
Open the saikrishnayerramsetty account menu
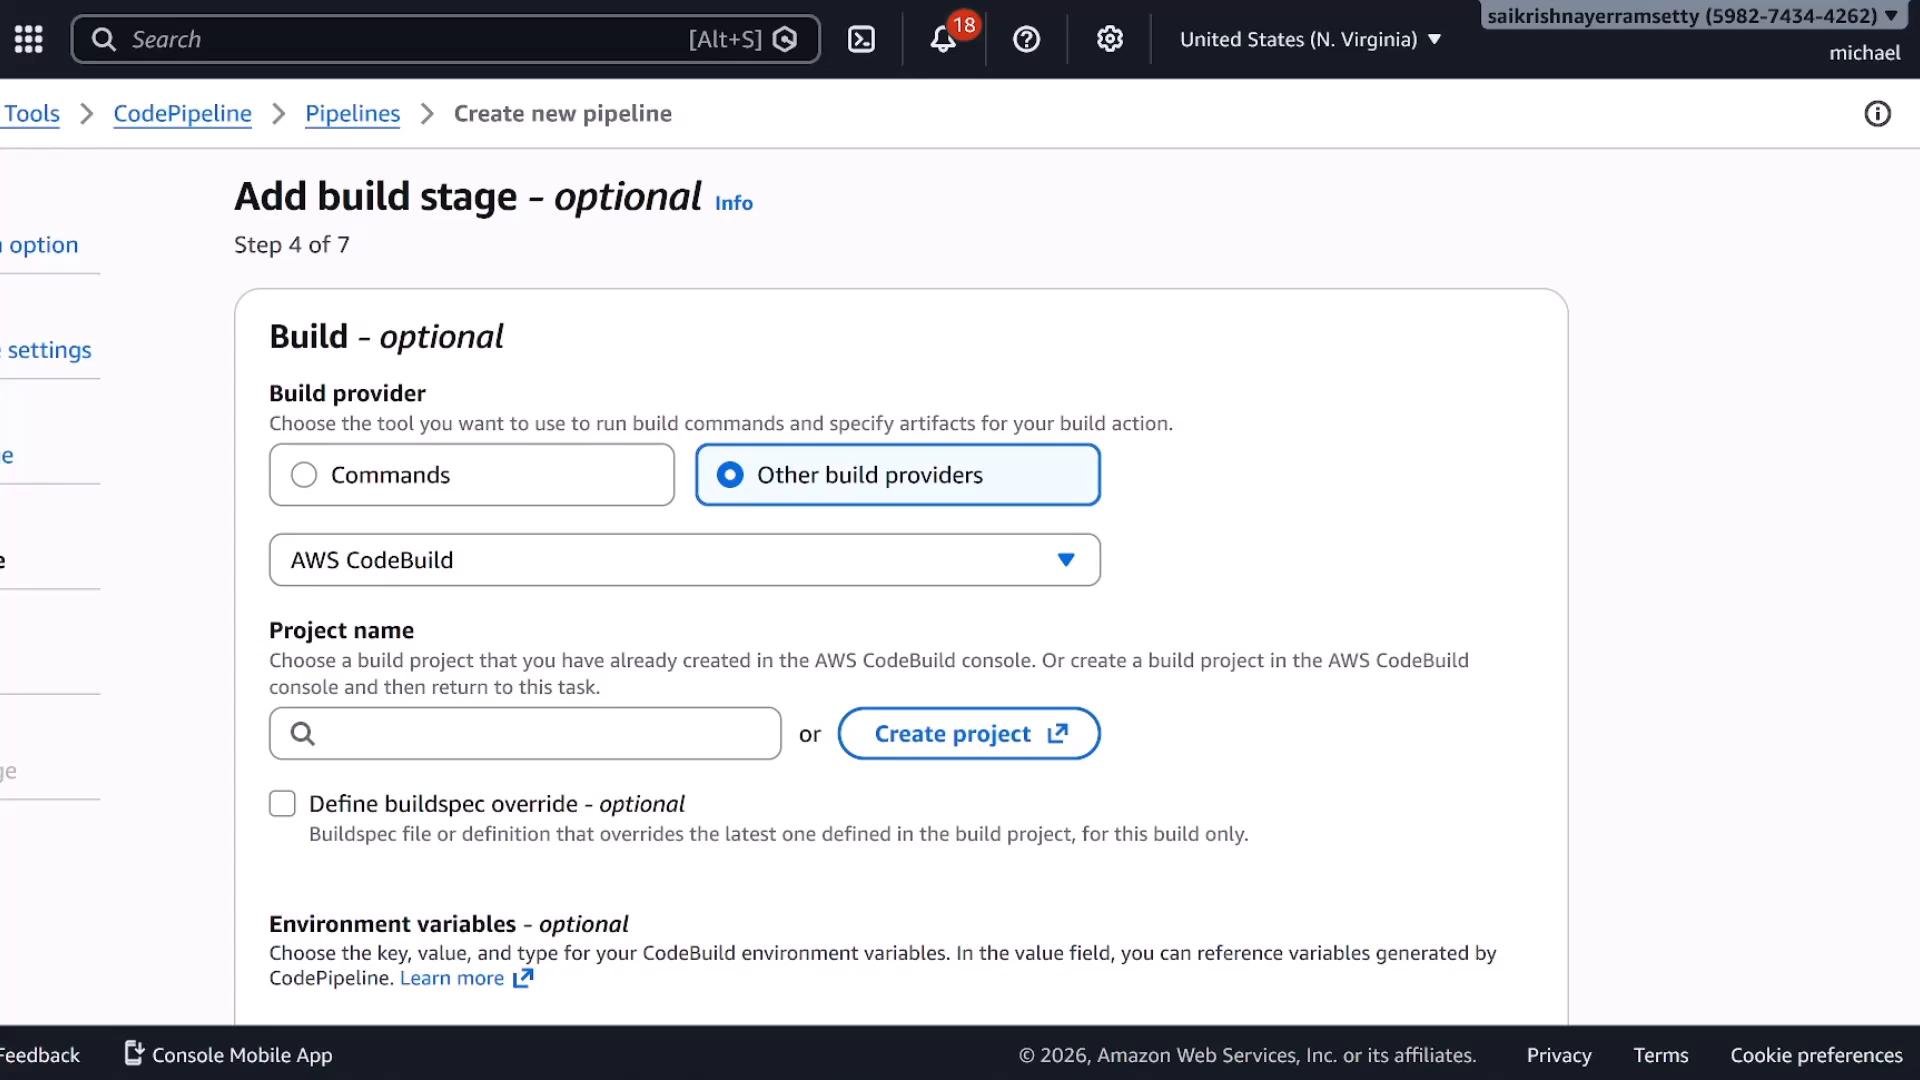tap(1692, 16)
